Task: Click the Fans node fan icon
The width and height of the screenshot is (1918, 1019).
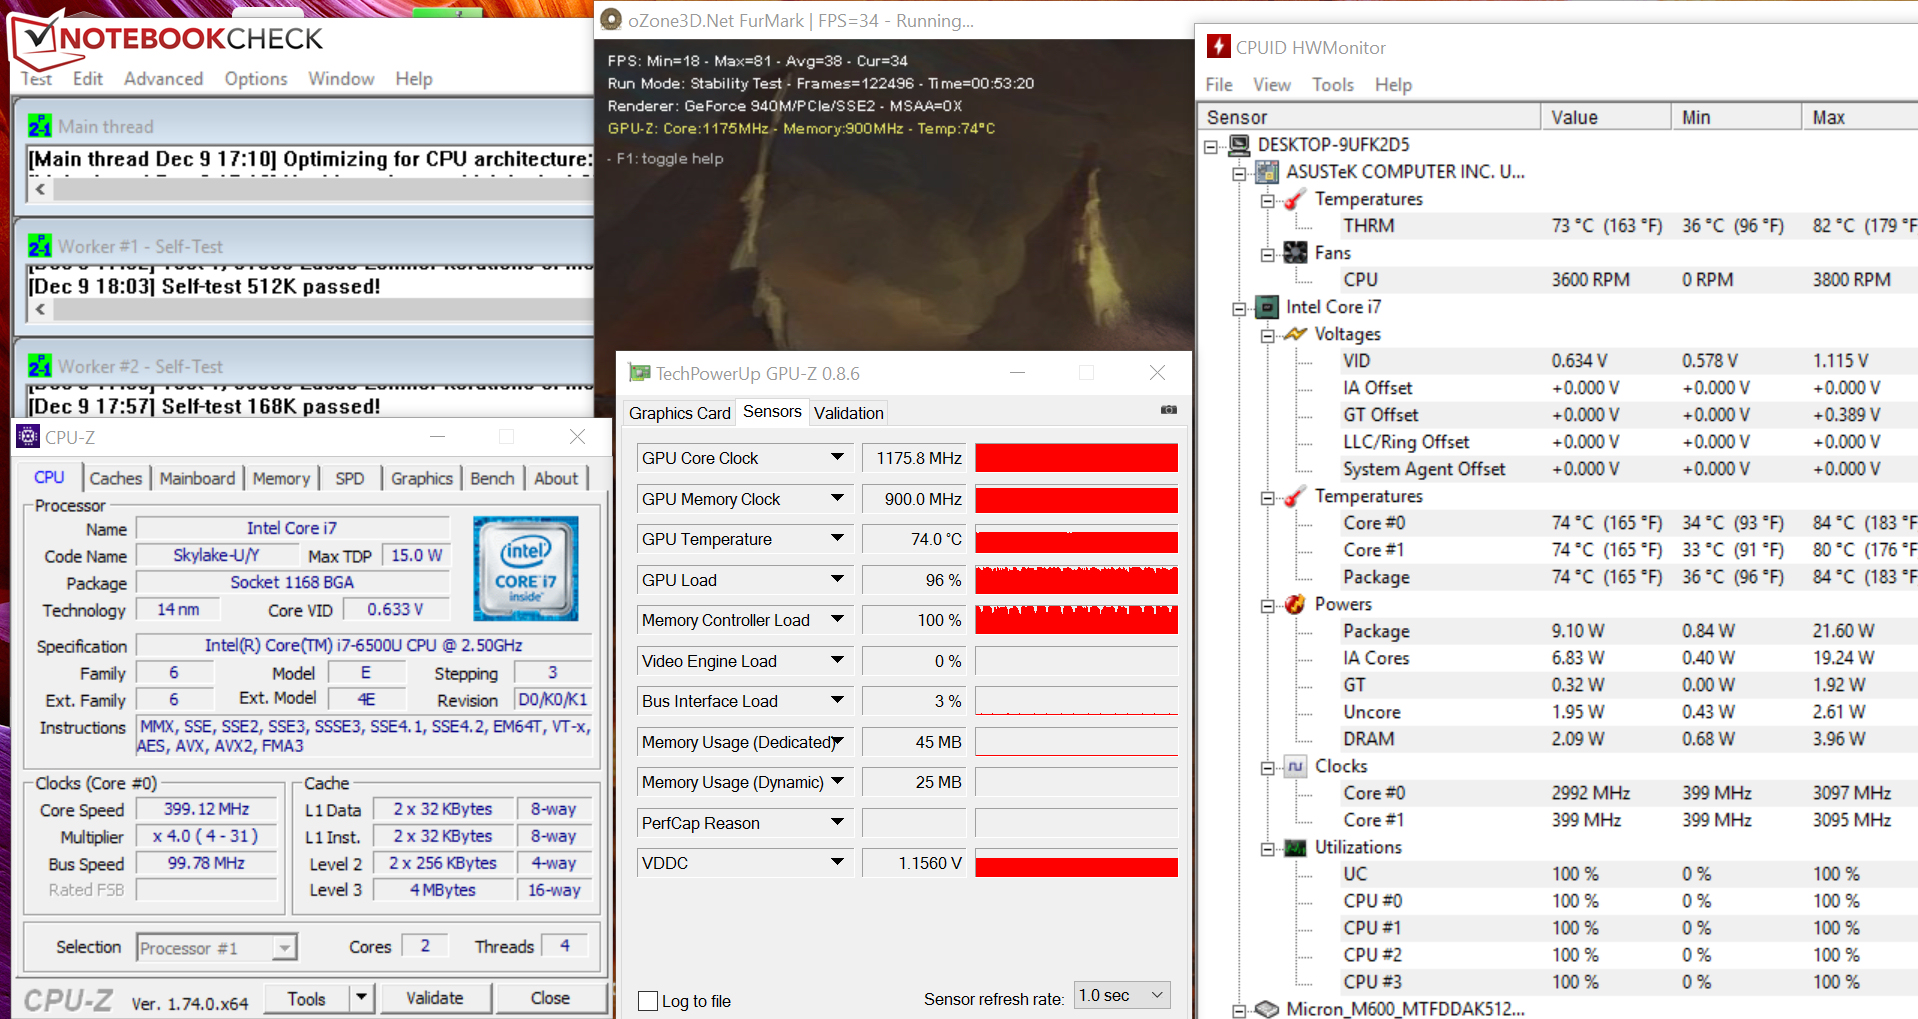Action: coord(1295,253)
